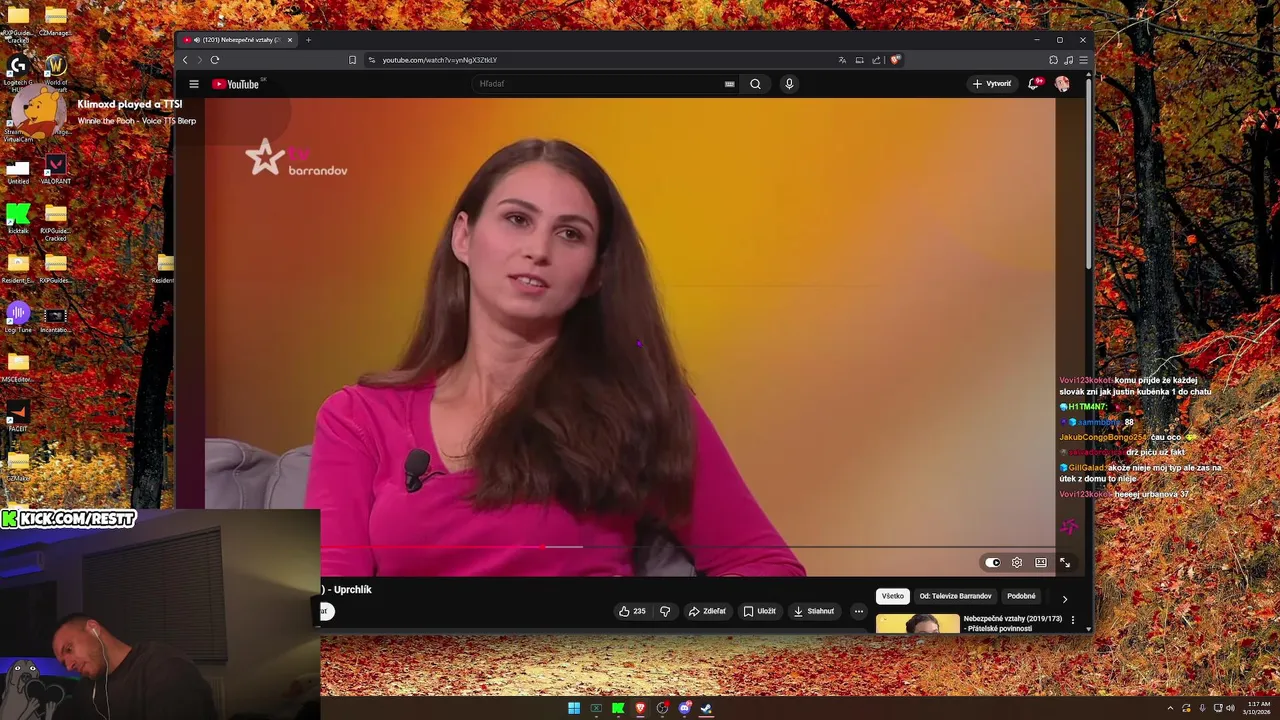Open video settings gear

pos(1017,563)
